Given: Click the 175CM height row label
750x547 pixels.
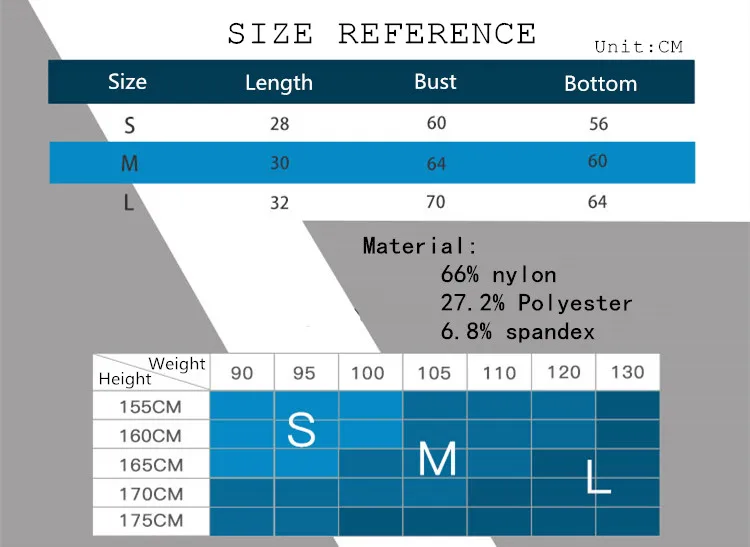Looking at the screenshot, I should (x=151, y=521).
